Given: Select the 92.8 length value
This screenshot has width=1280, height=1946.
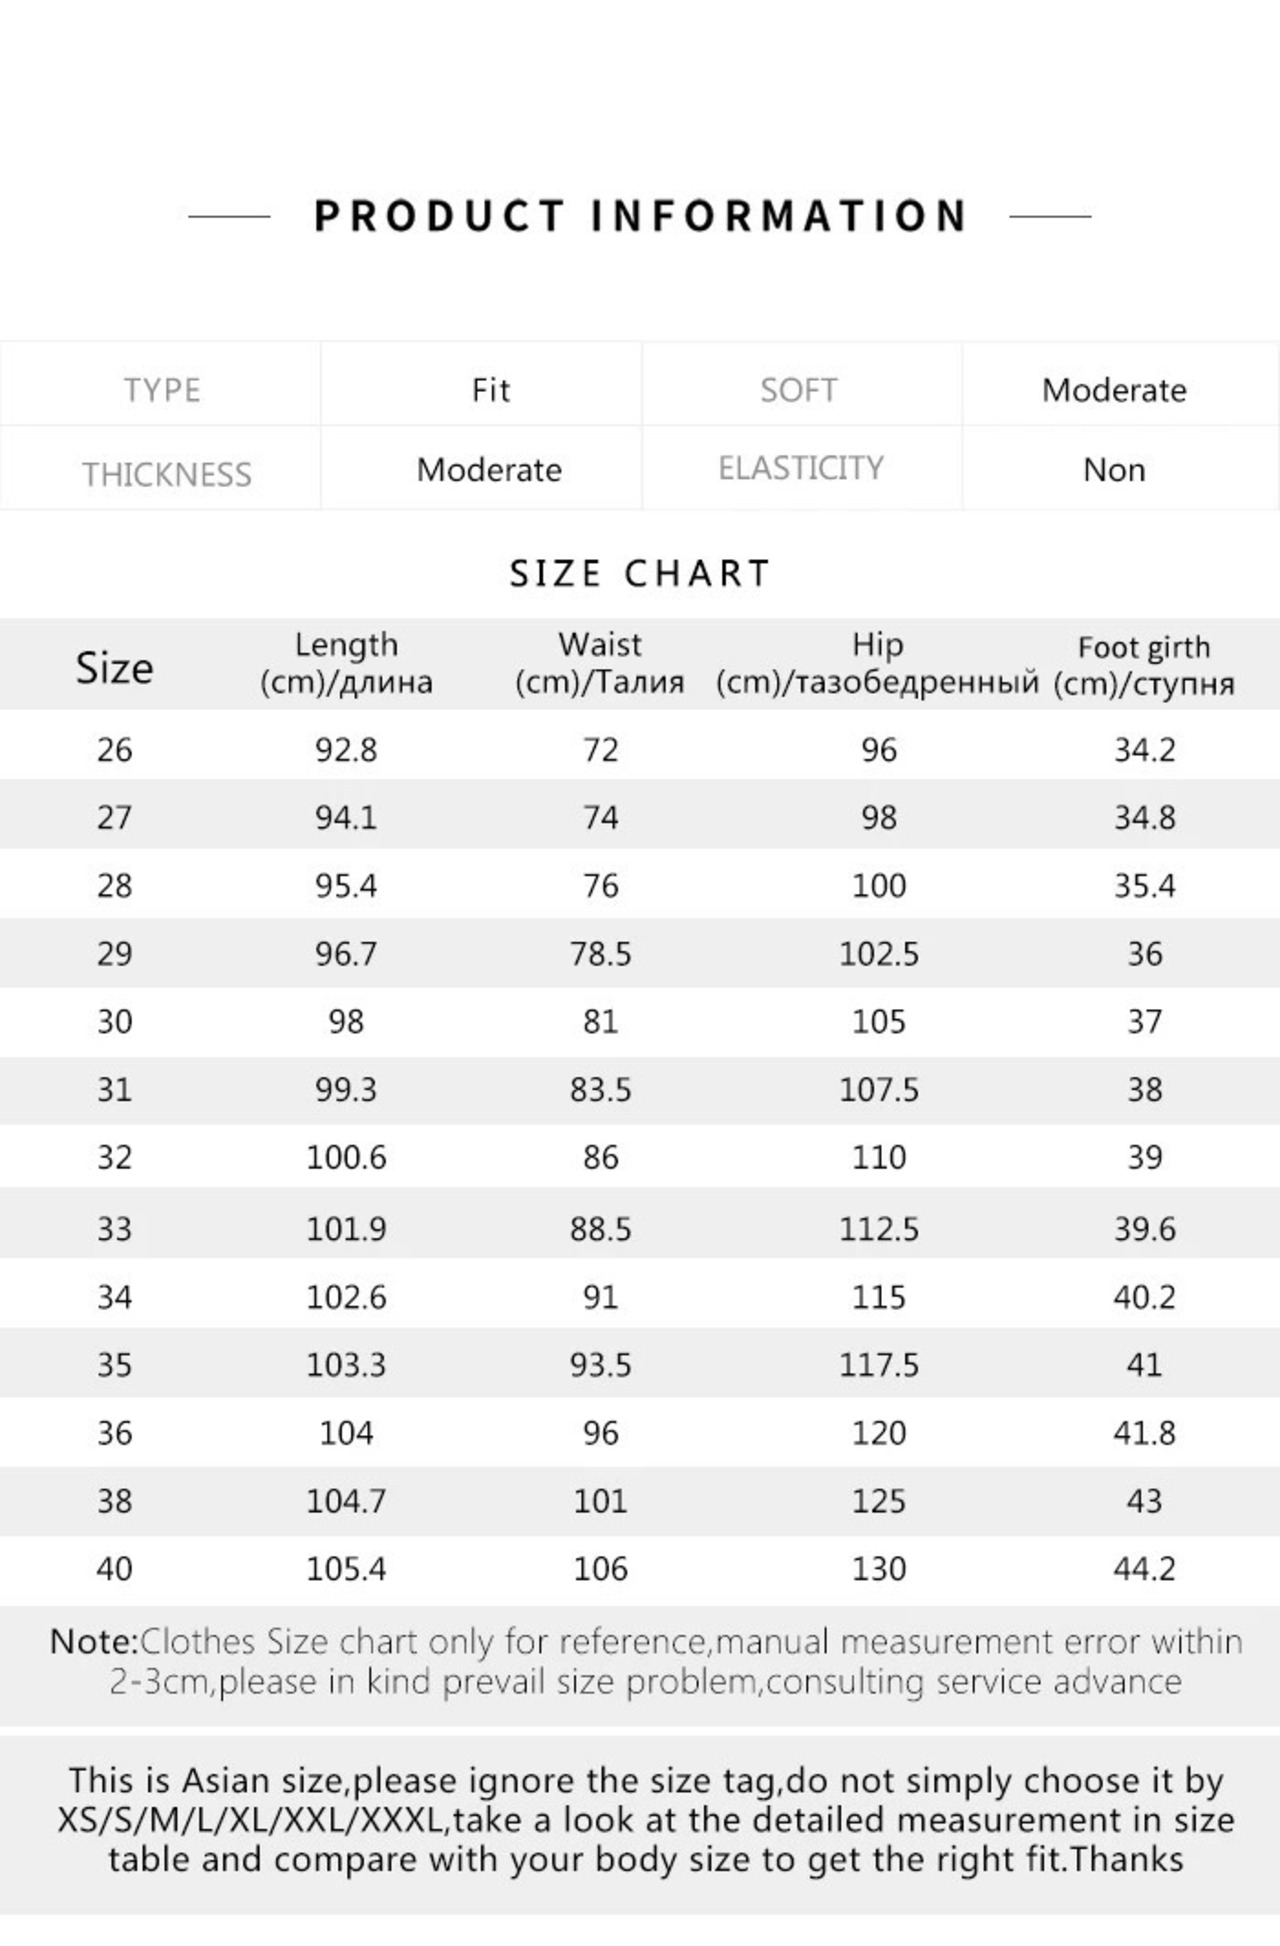Looking at the screenshot, I should coord(346,750).
